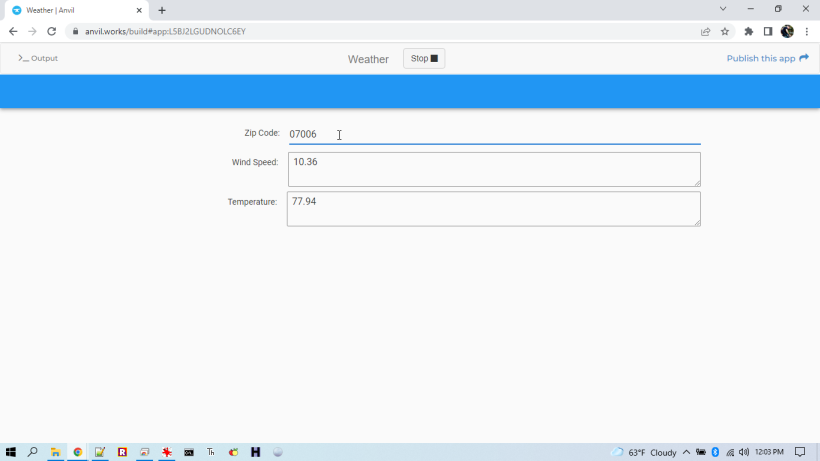Show hidden system tray icons
This screenshot has height=461, width=820.
click(x=686, y=452)
